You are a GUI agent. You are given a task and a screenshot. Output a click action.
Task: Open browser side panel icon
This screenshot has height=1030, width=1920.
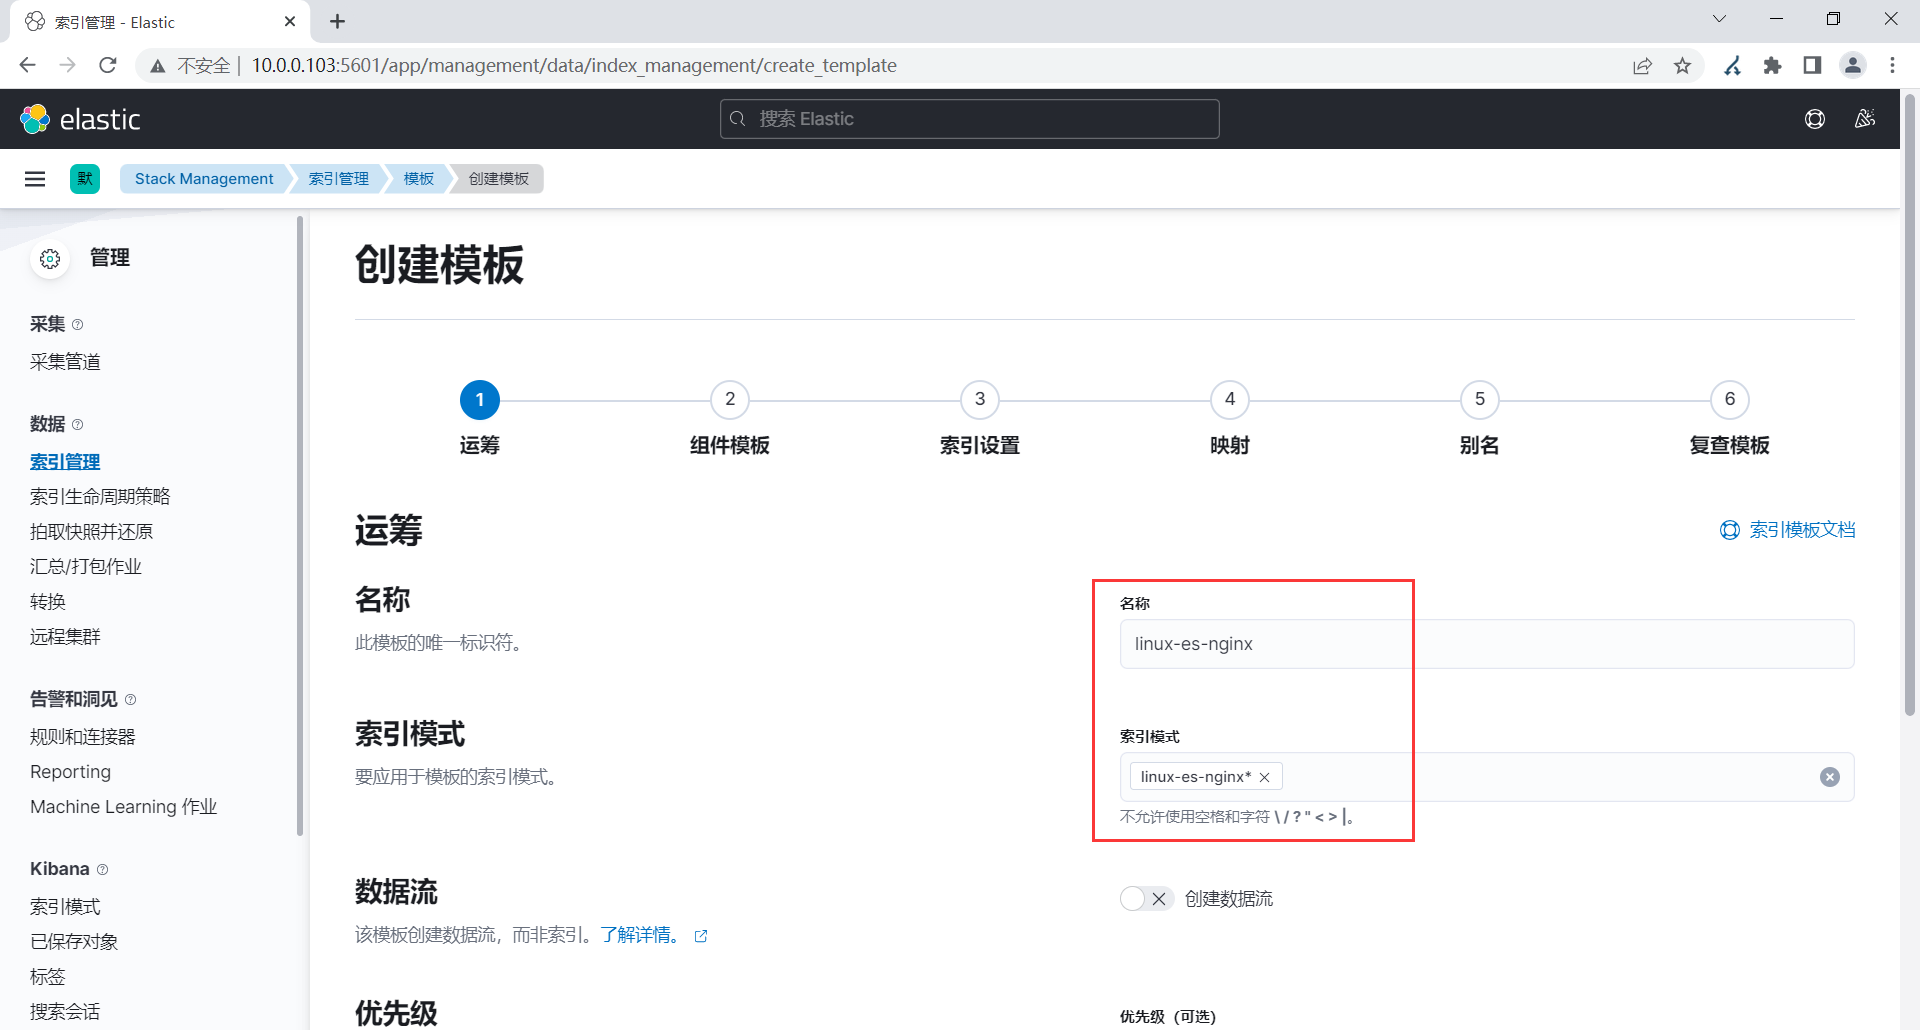click(1812, 65)
